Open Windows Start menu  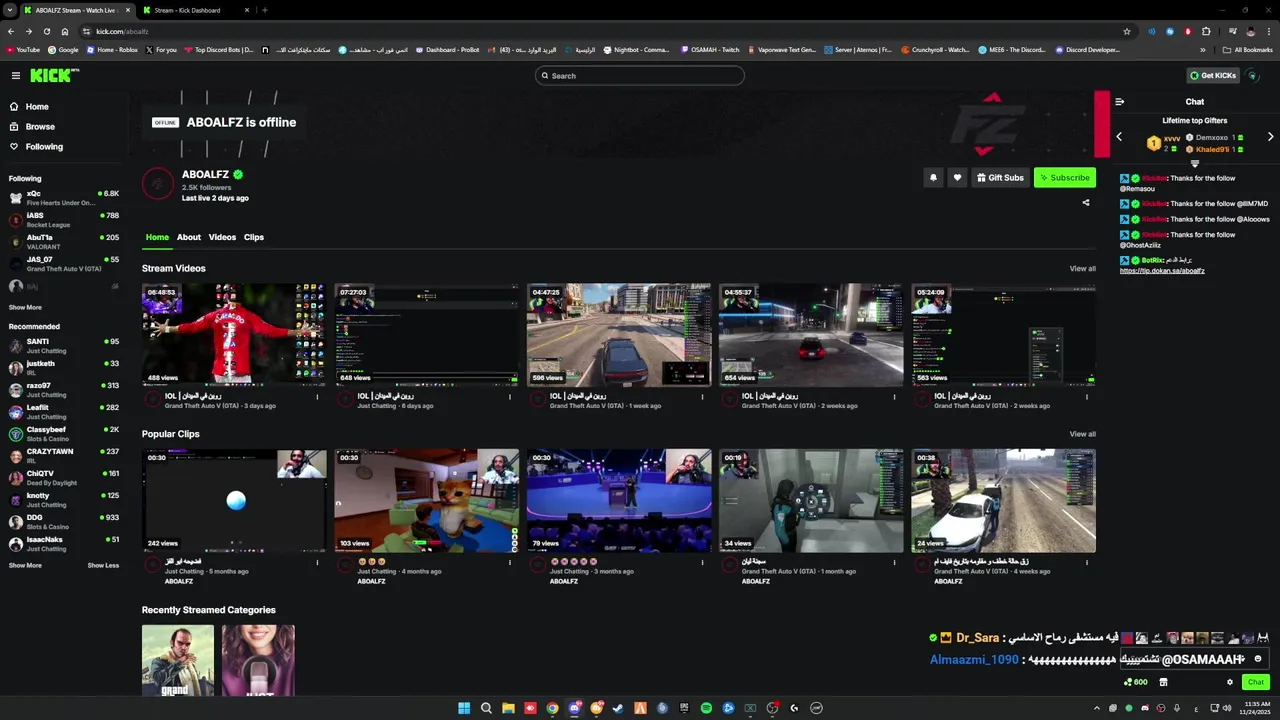464,708
